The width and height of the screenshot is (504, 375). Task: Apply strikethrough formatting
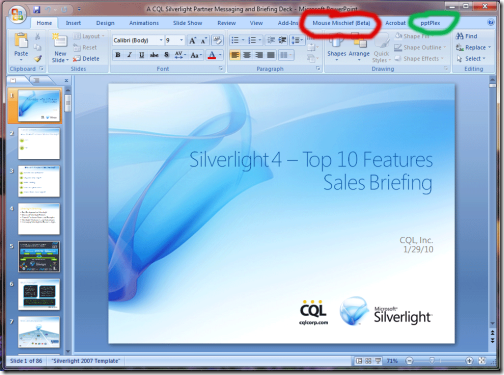(154, 55)
